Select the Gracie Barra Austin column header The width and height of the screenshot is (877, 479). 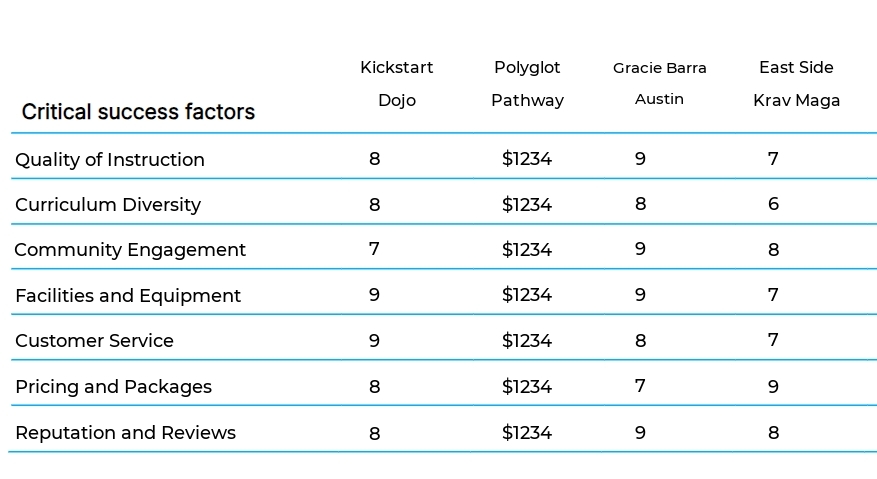[659, 83]
